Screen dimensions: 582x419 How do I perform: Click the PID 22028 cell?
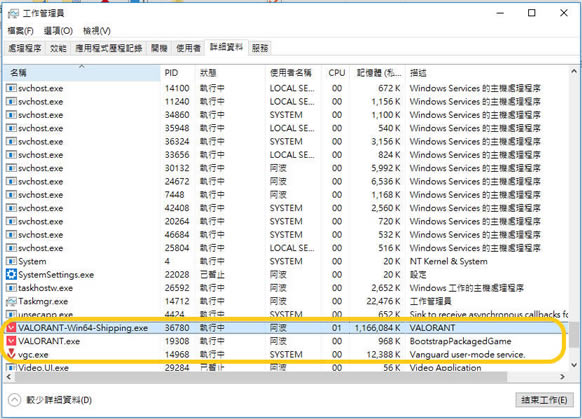[x=177, y=275]
